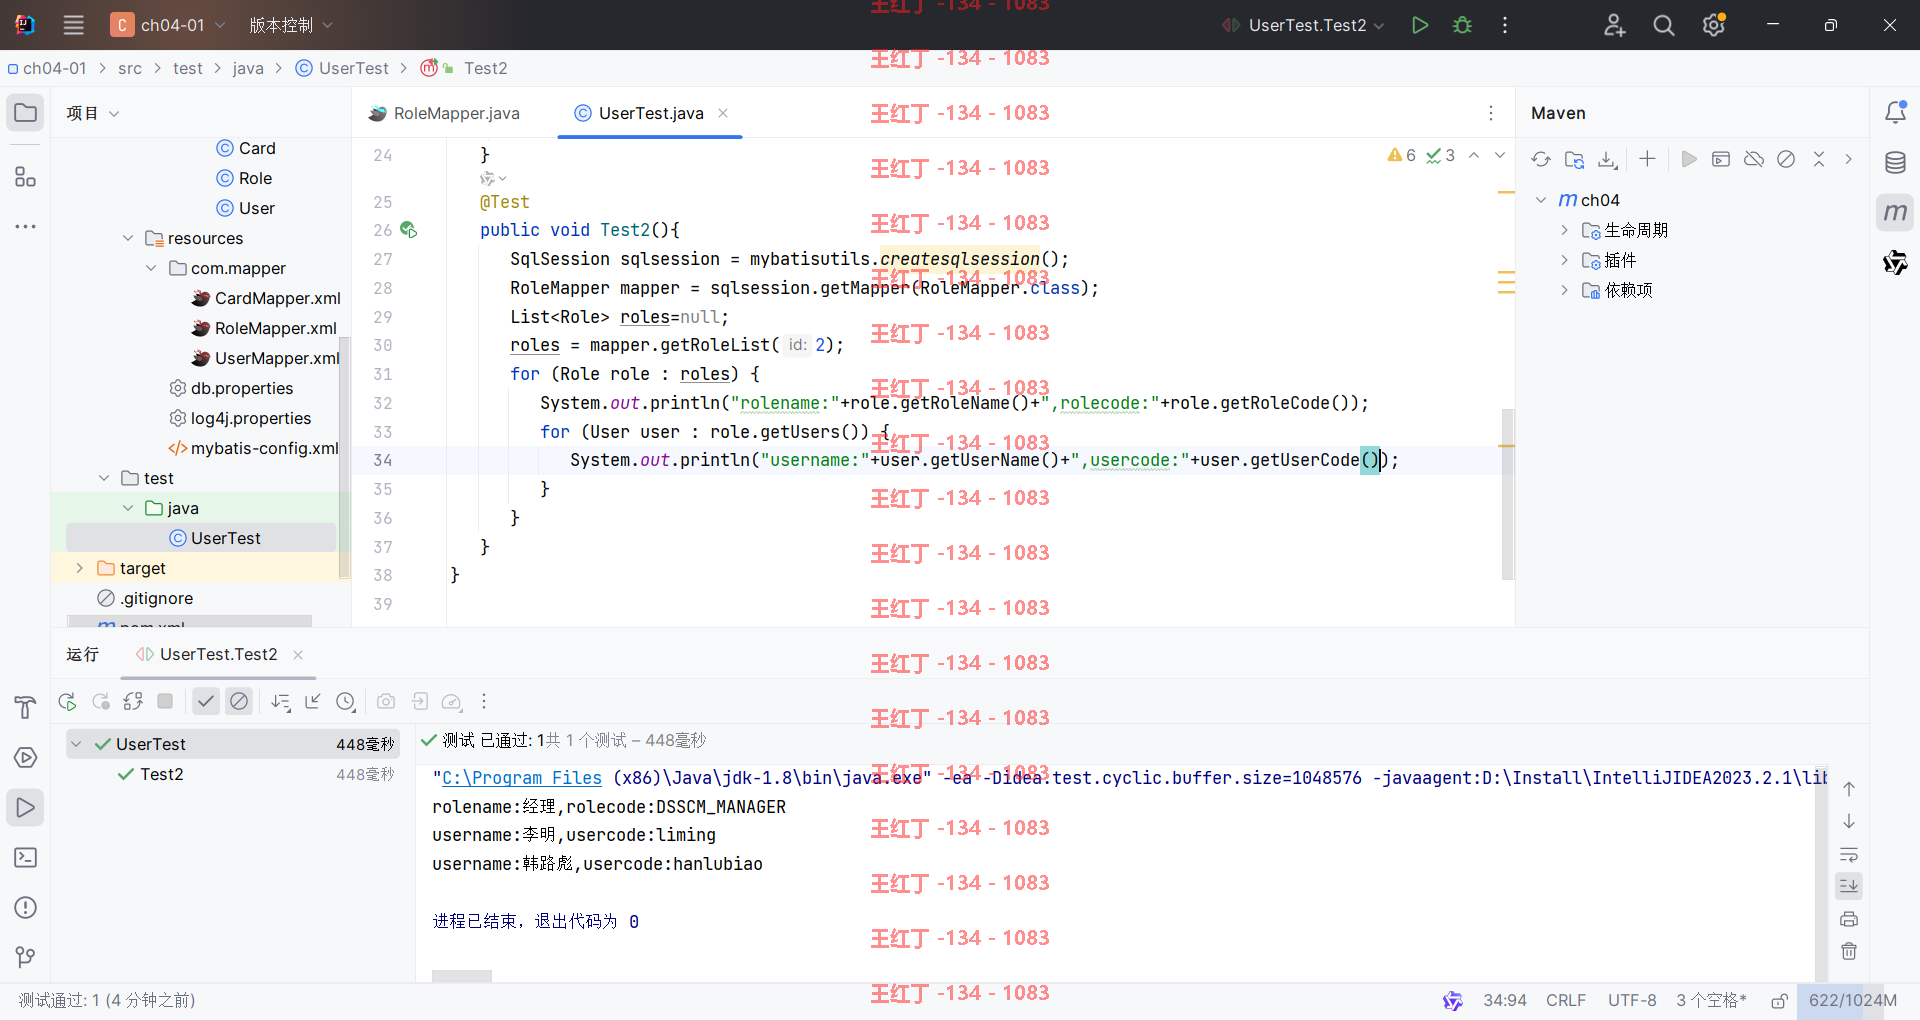Expand 依赖项 in Maven tree
This screenshot has height=1020, width=1920.
coord(1564,290)
